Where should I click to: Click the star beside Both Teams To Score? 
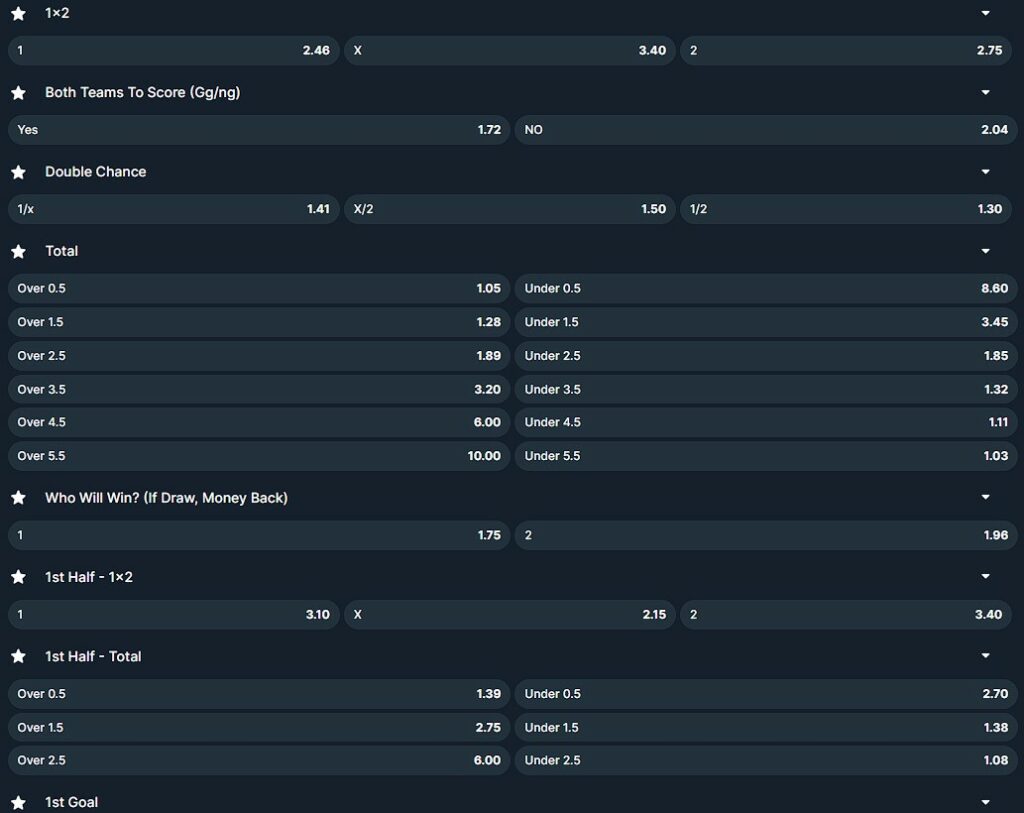click(18, 91)
